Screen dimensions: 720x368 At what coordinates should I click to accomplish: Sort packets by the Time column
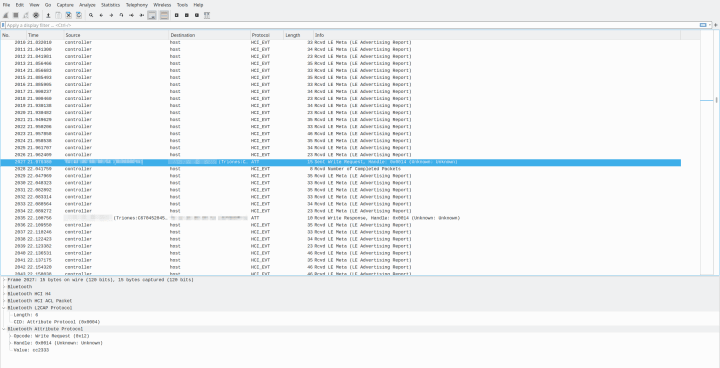tap(45, 35)
